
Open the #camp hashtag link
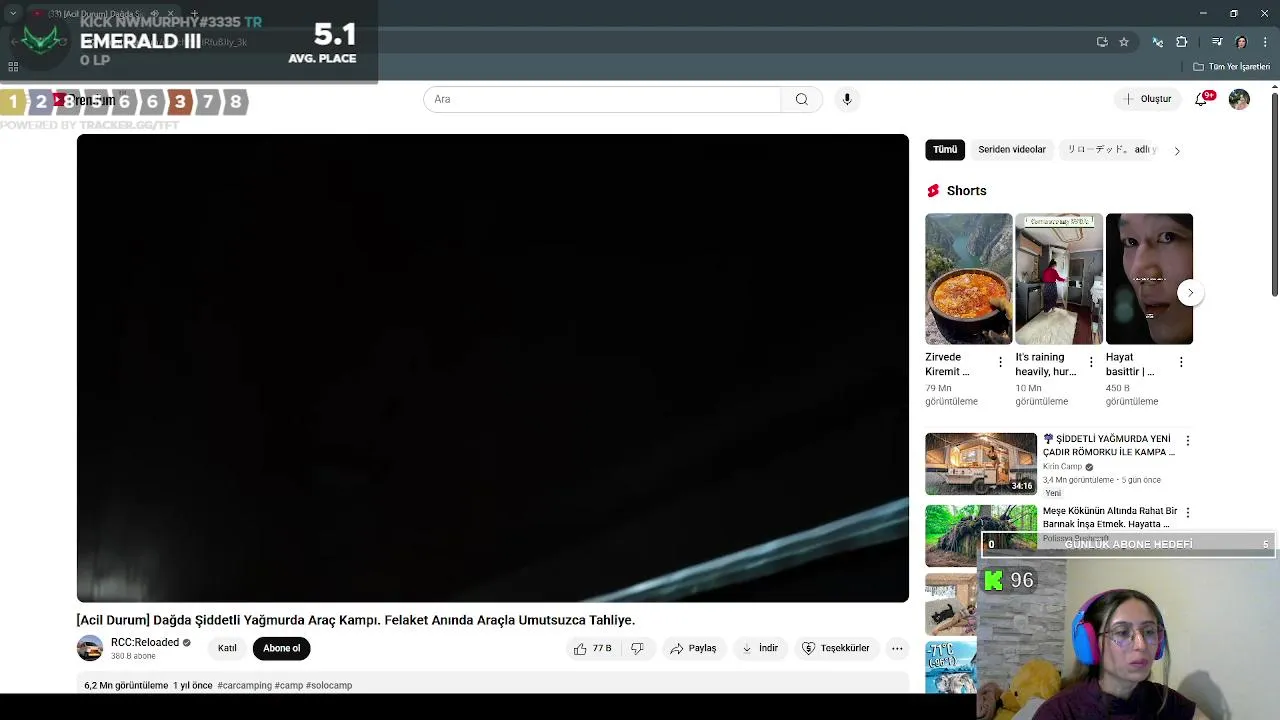289,685
